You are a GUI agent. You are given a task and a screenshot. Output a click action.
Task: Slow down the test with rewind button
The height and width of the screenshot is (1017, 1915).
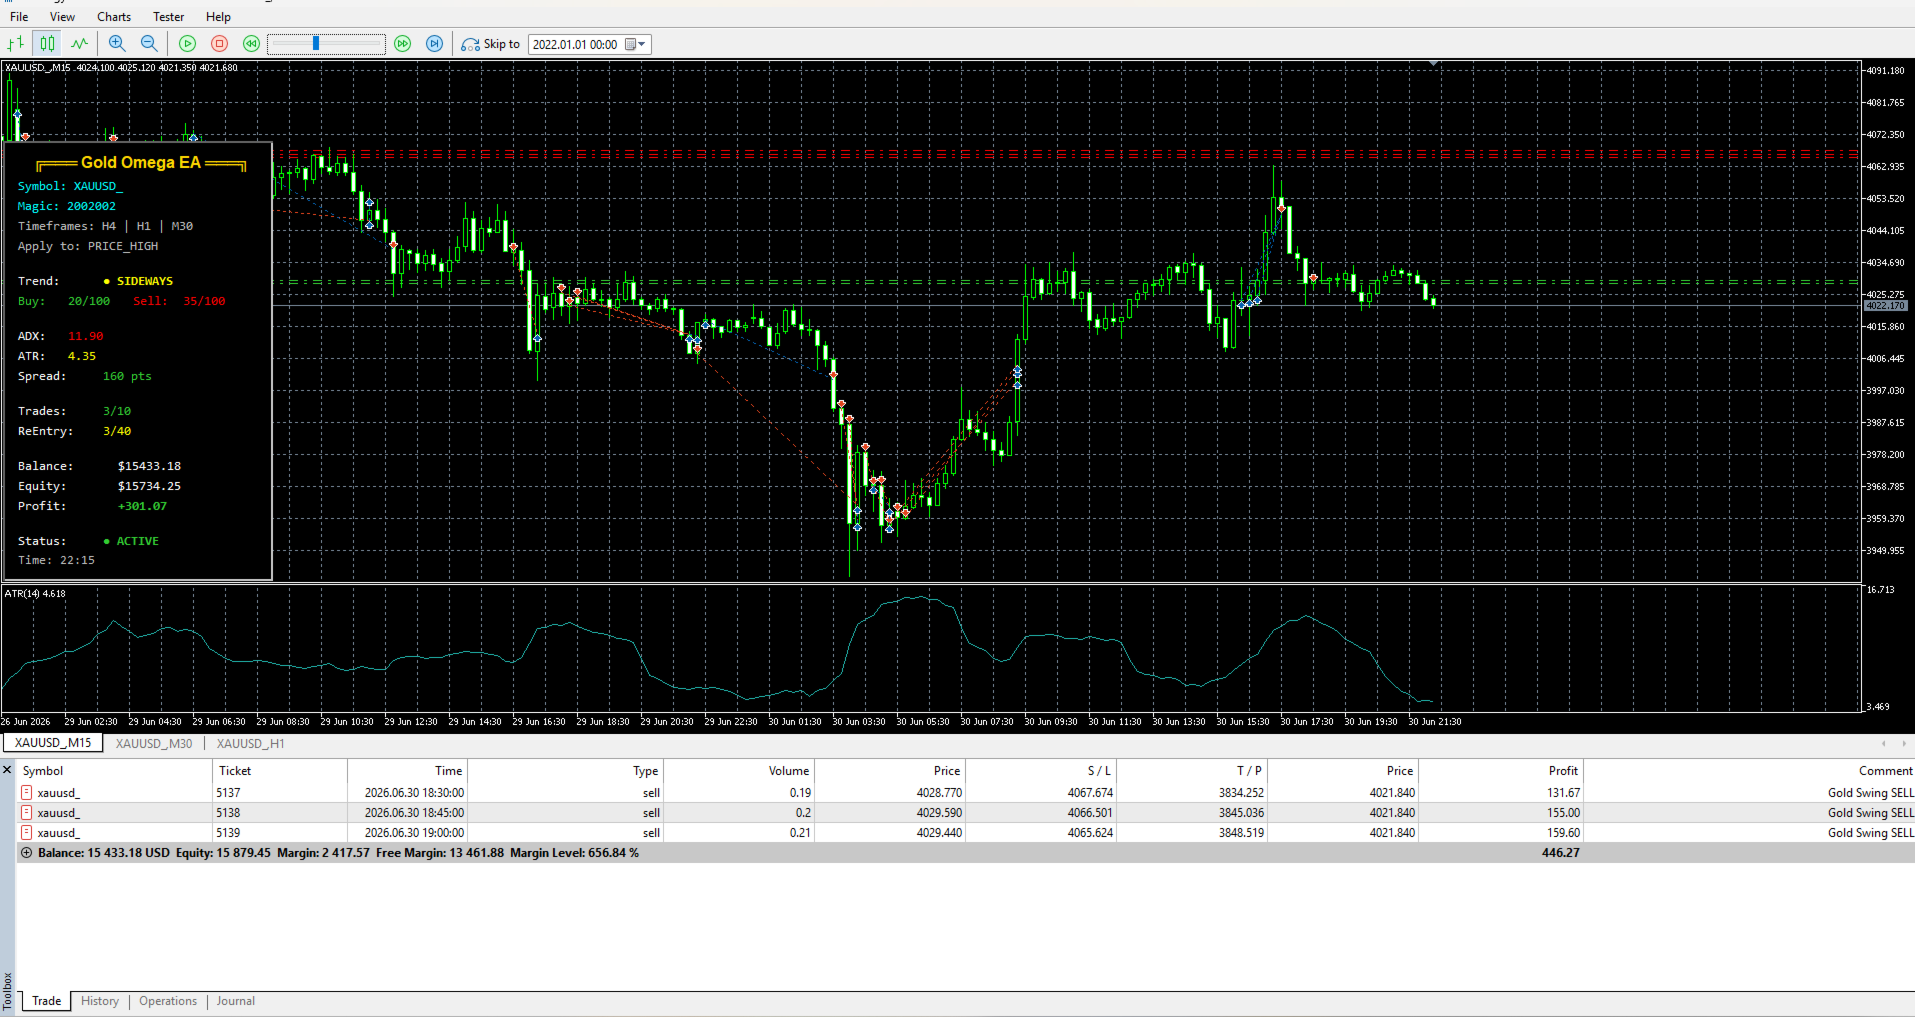click(251, 44)
